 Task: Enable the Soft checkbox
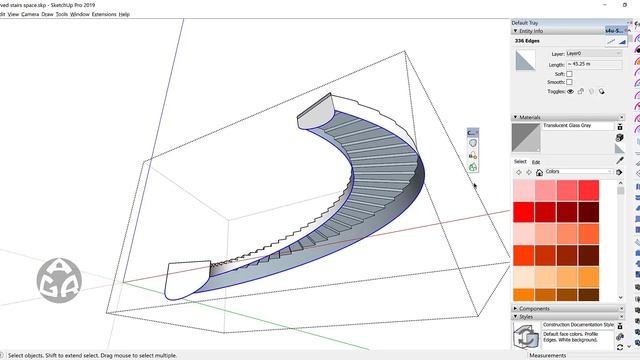point(569,74)
